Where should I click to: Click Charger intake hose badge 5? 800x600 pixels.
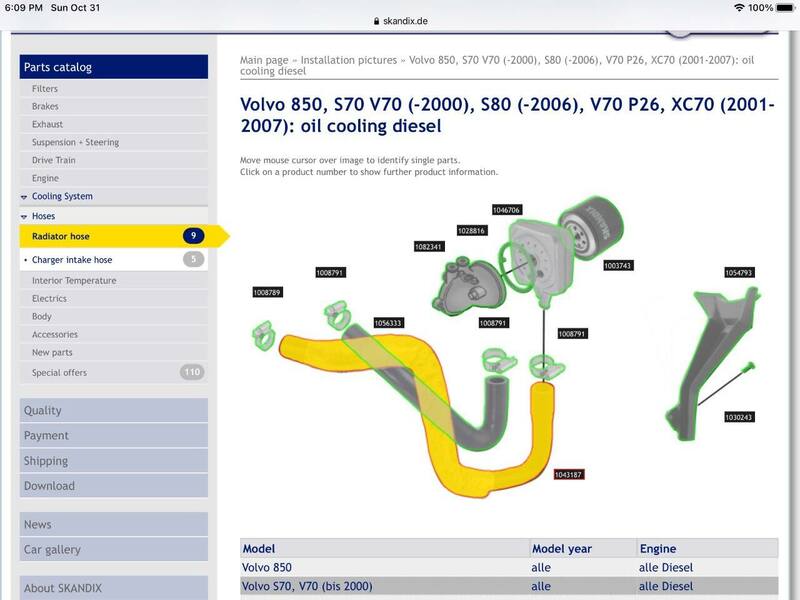(193, 259)
